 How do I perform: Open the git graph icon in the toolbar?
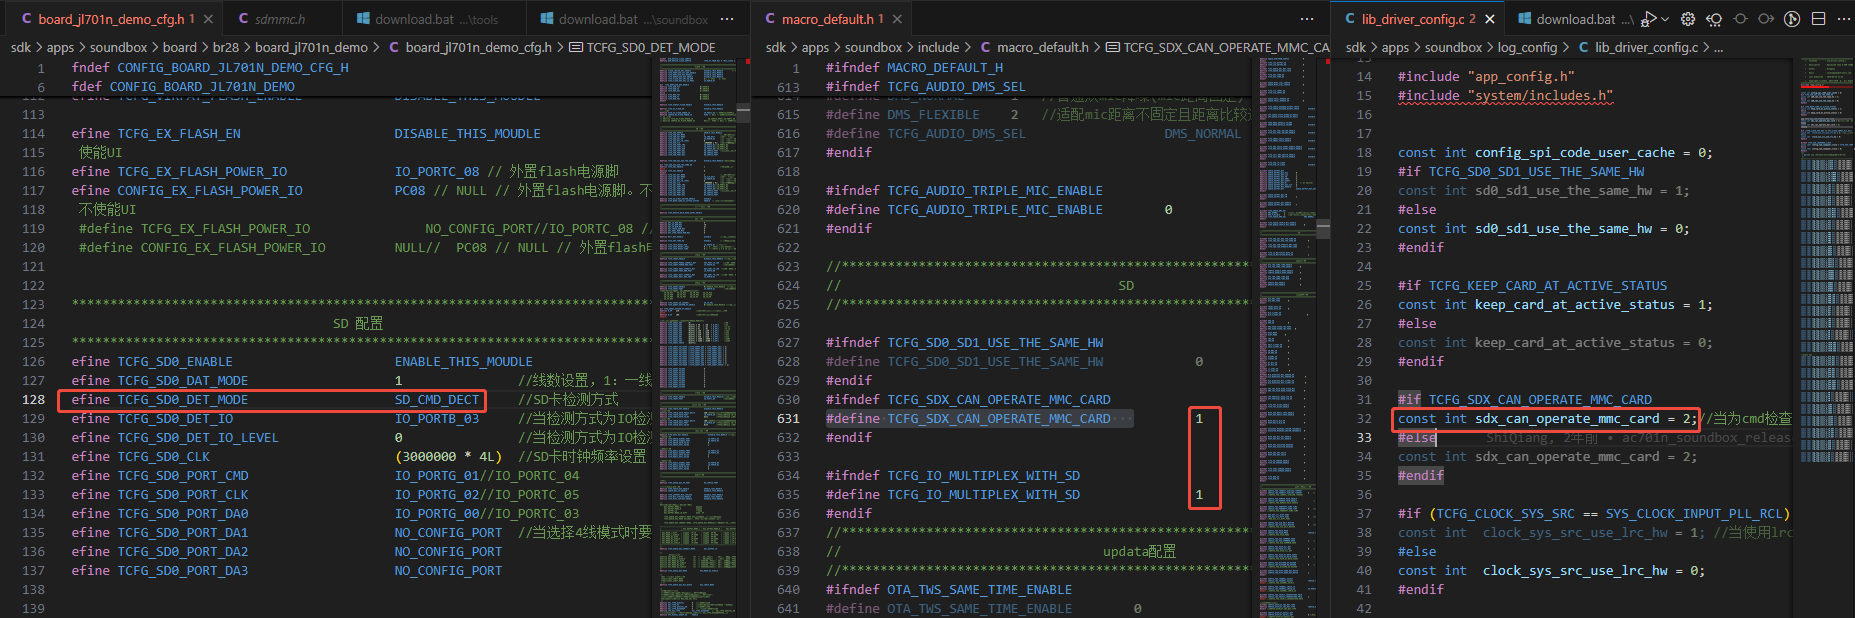(x=1792, y=19)
